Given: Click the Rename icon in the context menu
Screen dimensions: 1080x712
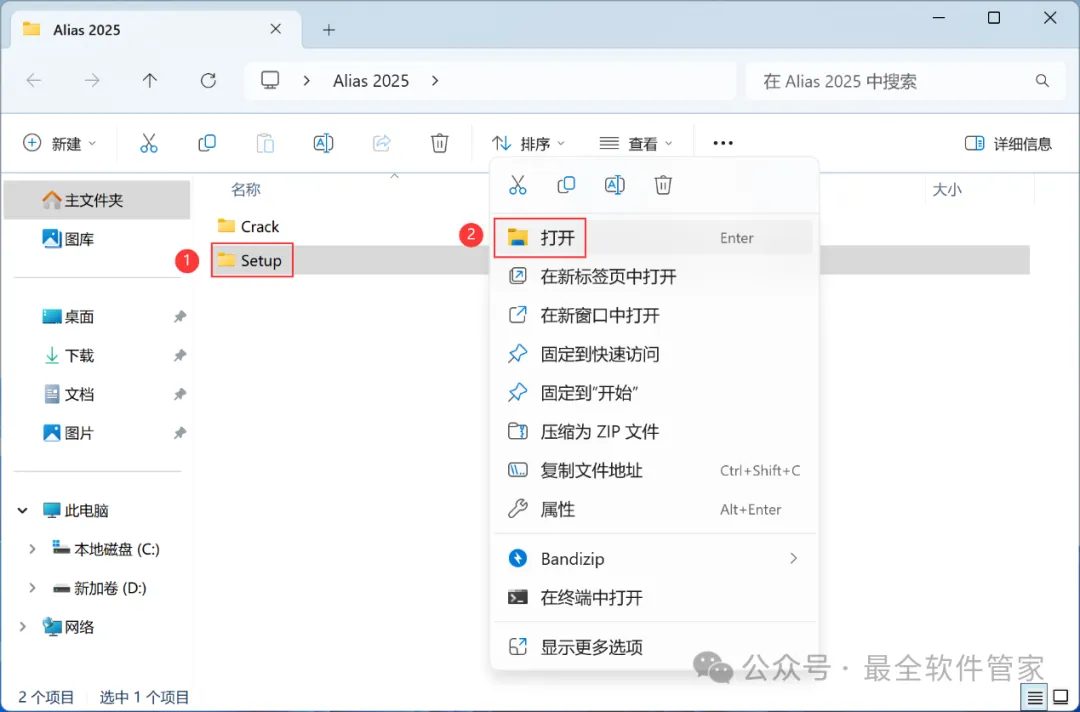Looking at the screenshot, I should [614, 185].
